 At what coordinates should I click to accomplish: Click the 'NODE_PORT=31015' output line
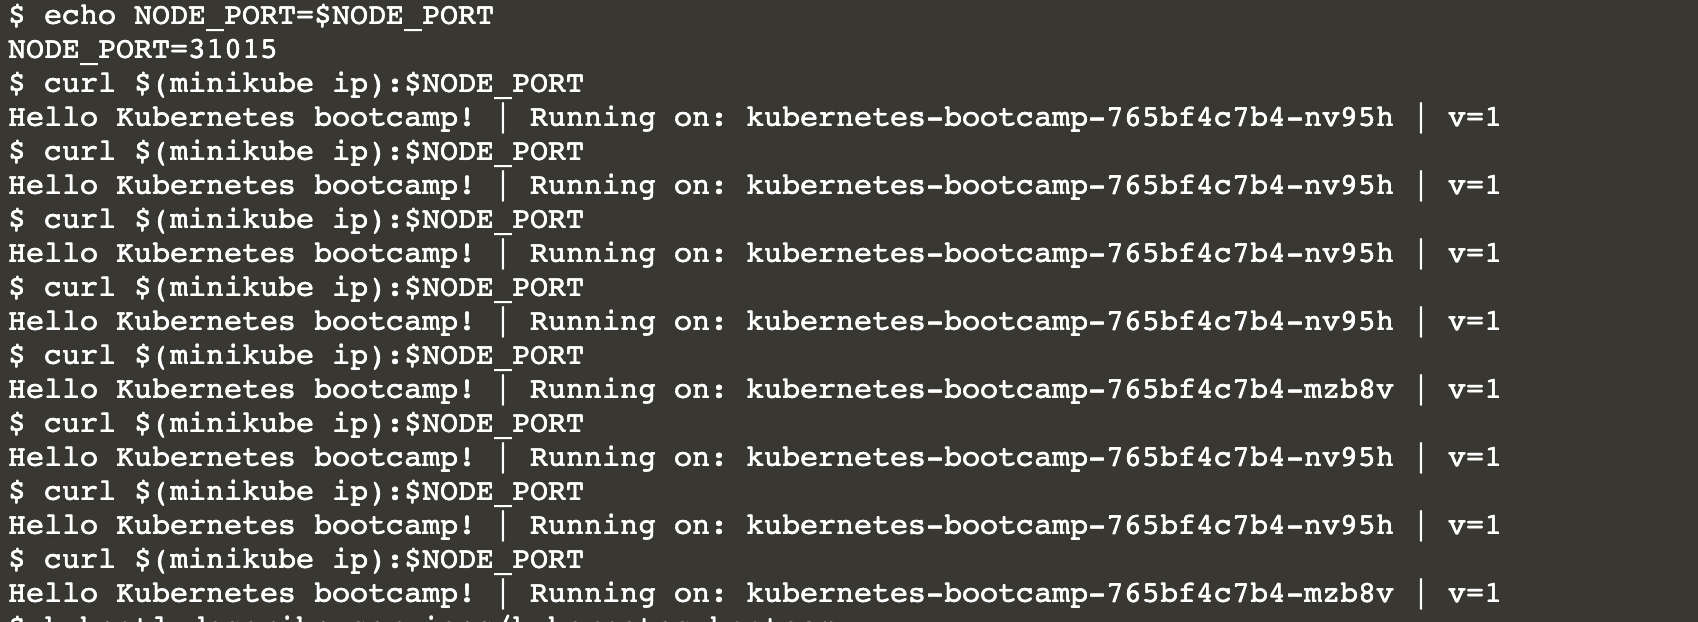point(142,49)
